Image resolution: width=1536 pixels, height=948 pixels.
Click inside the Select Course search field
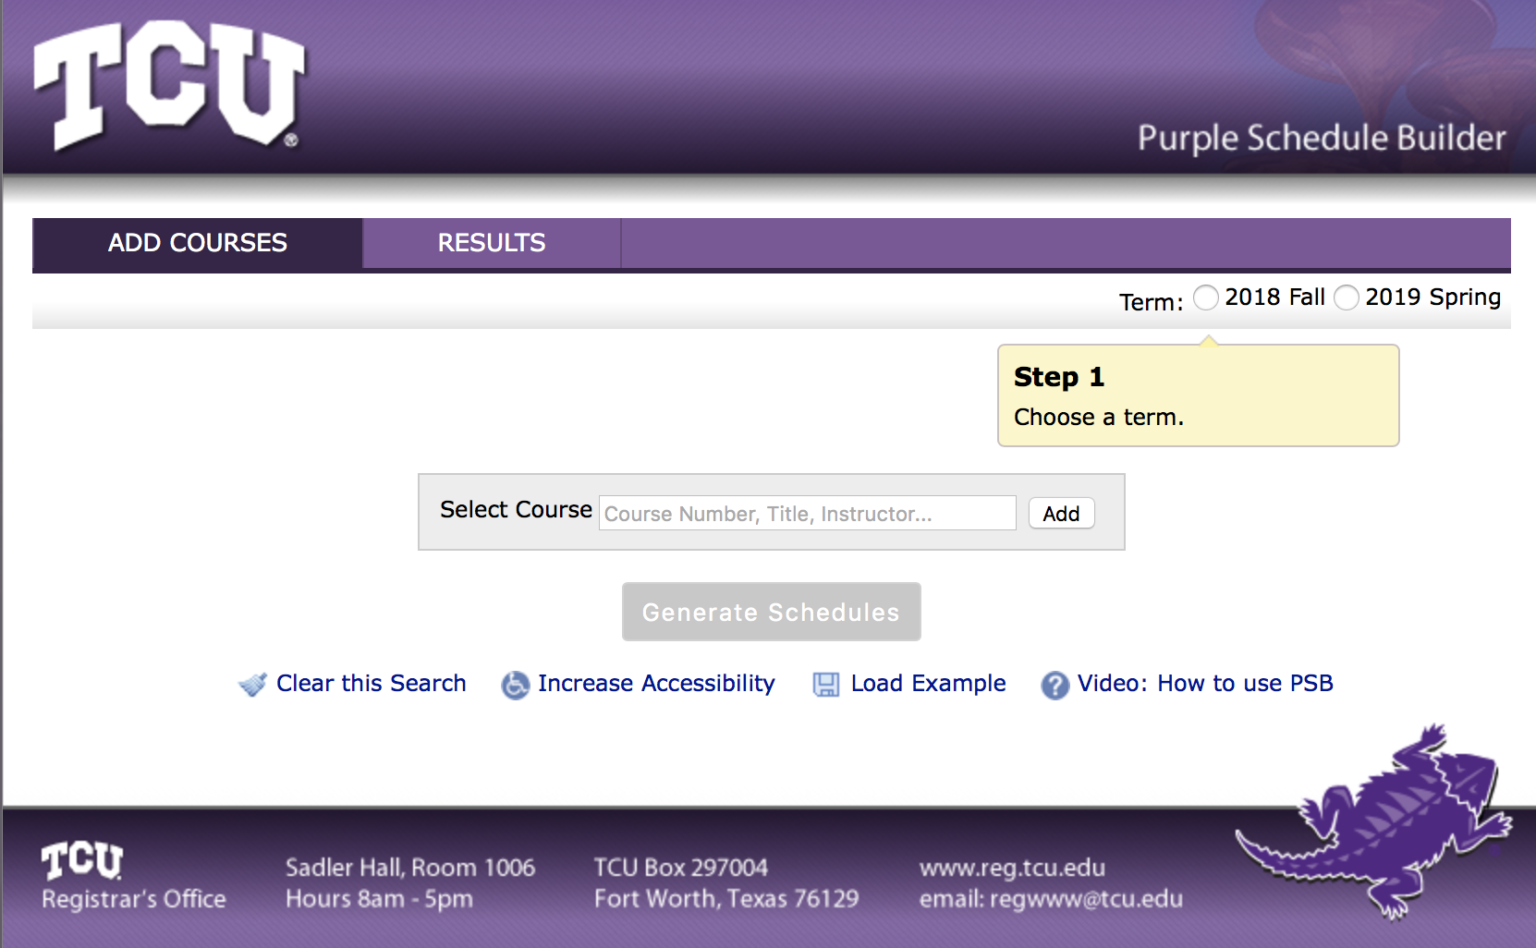pos(806,513)
